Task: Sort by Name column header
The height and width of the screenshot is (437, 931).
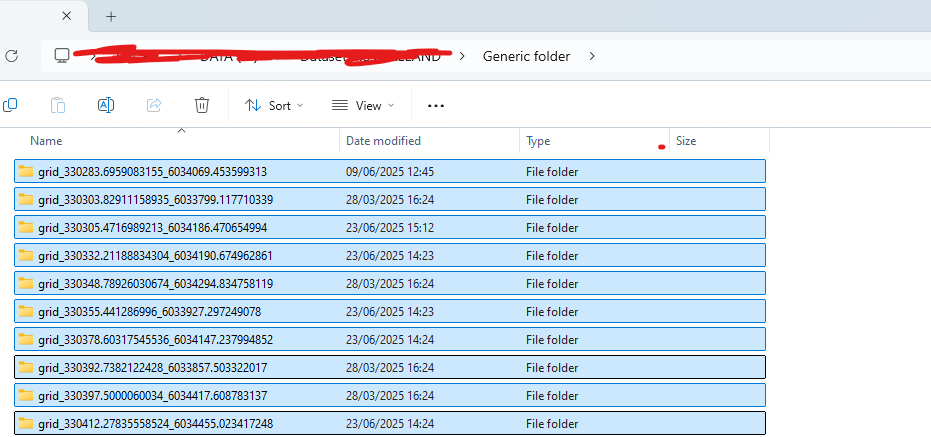Action: point(46,141)
